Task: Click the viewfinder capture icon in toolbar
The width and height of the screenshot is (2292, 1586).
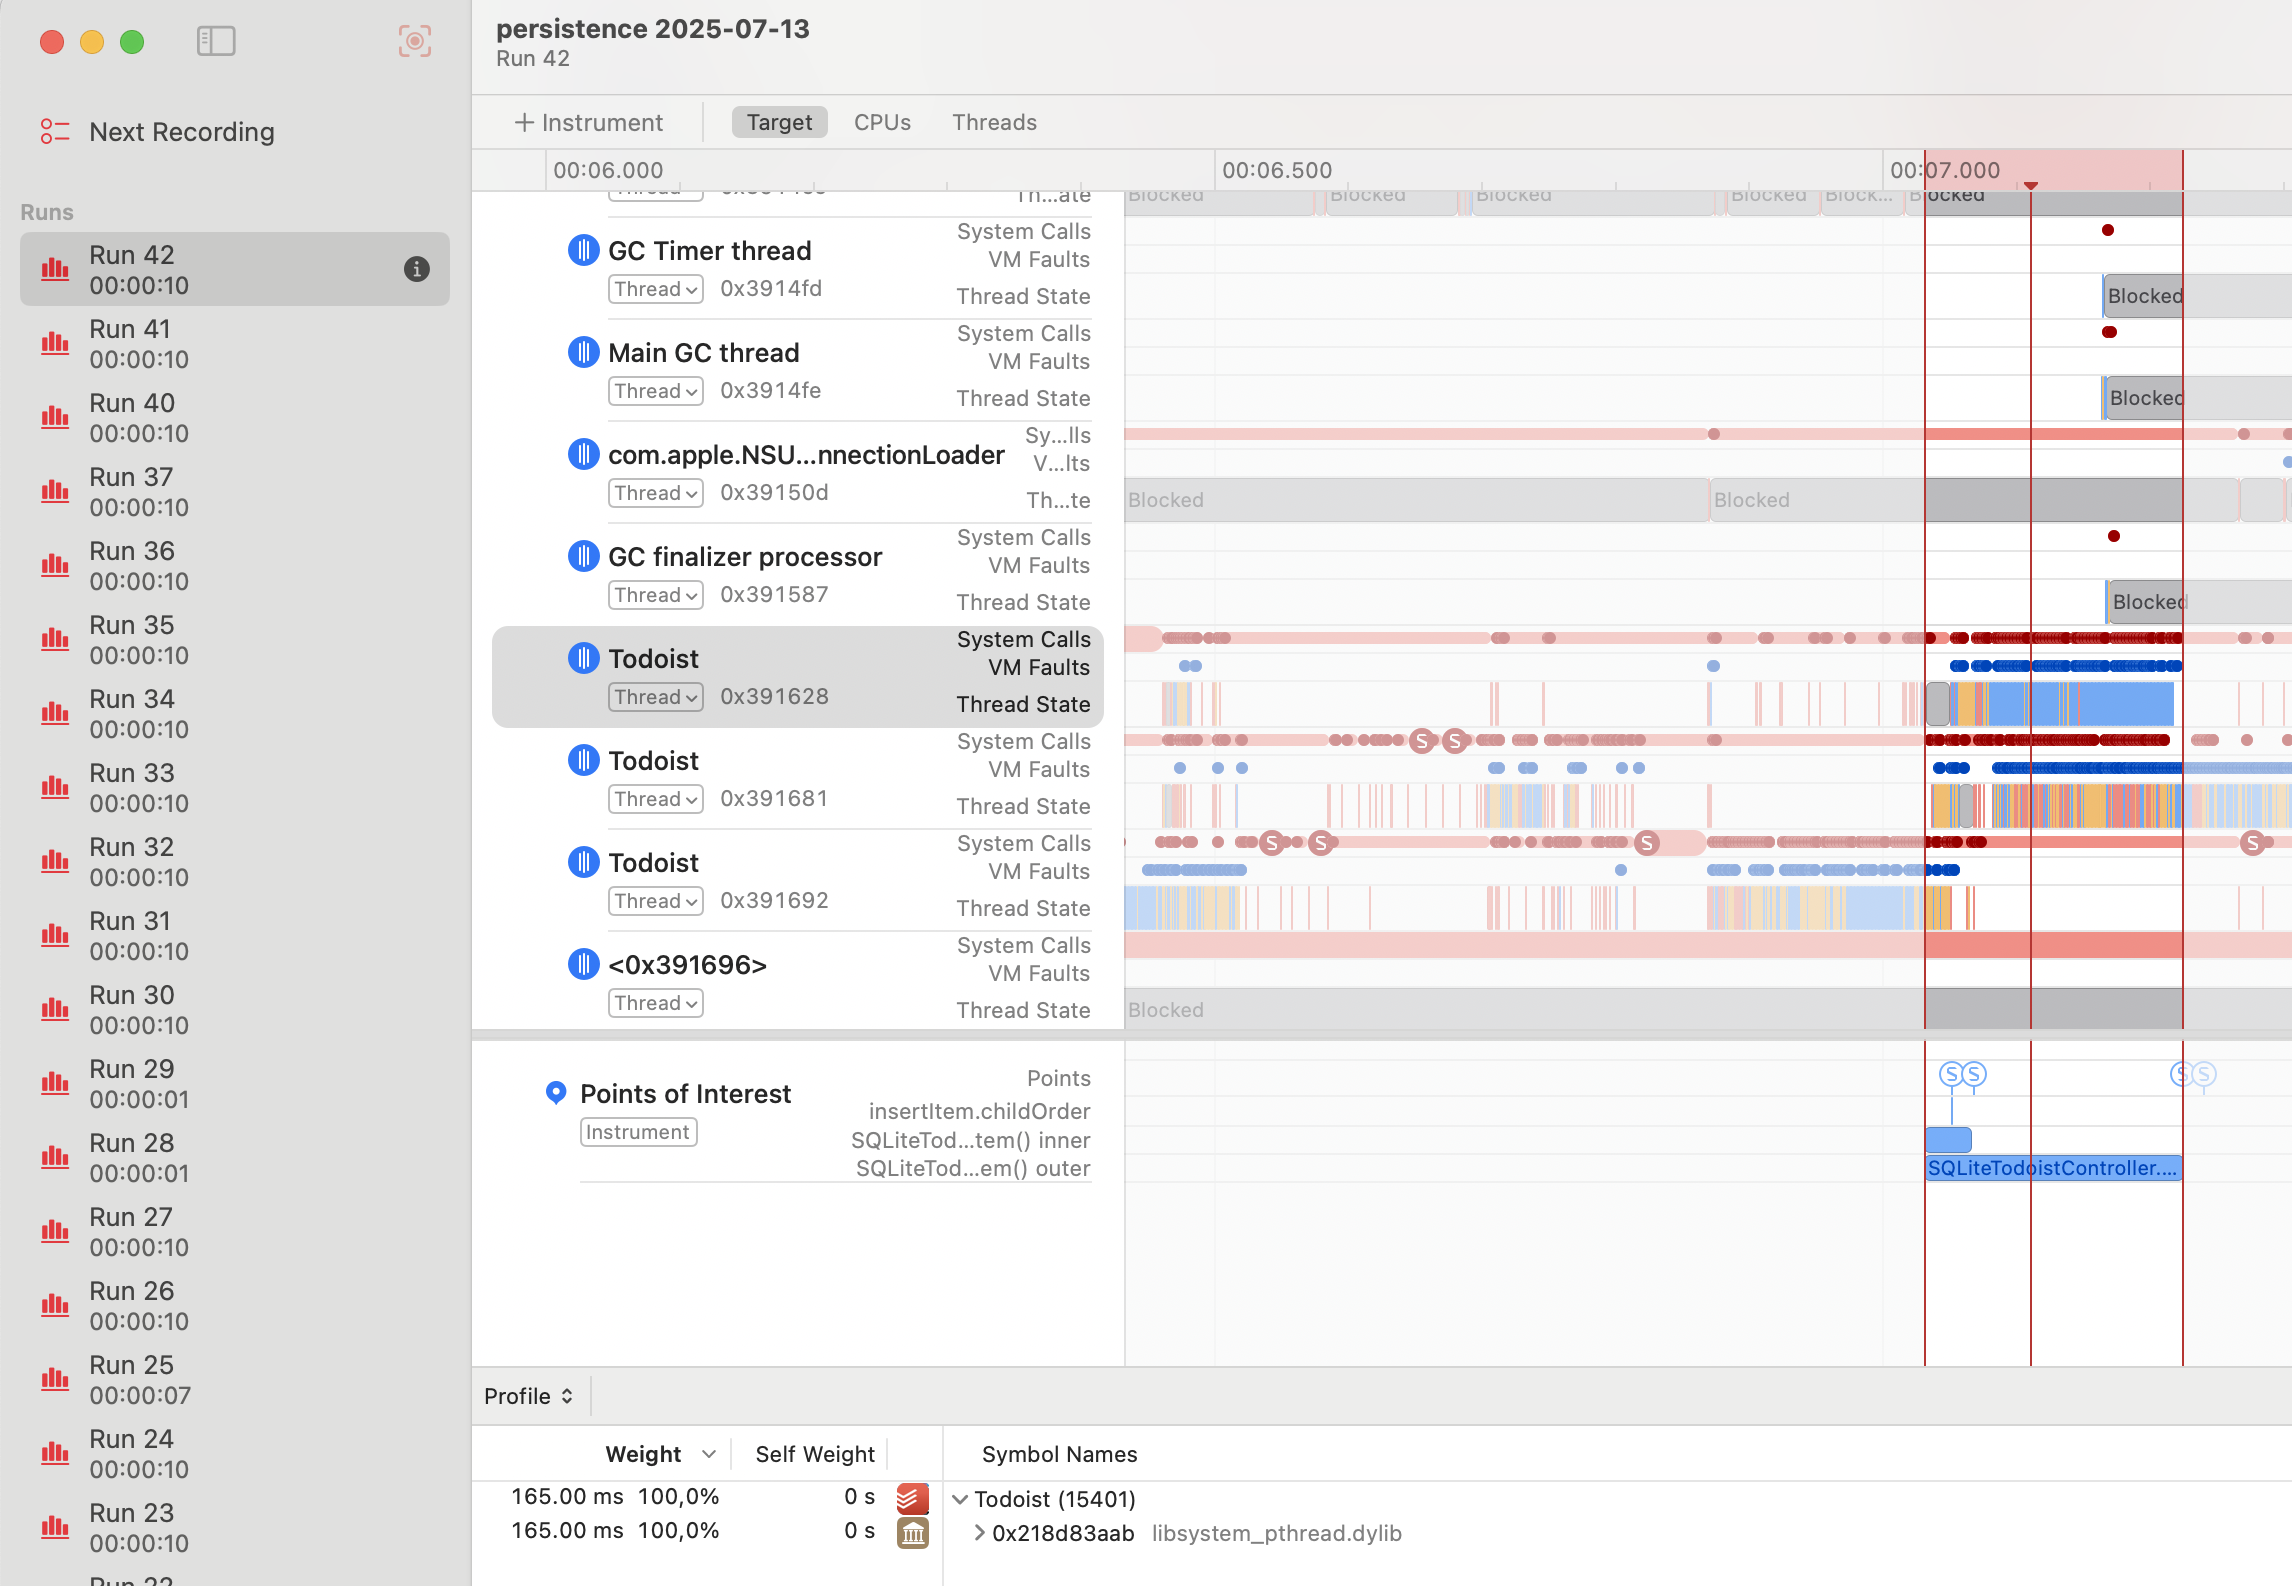Action: click(414, 41)
